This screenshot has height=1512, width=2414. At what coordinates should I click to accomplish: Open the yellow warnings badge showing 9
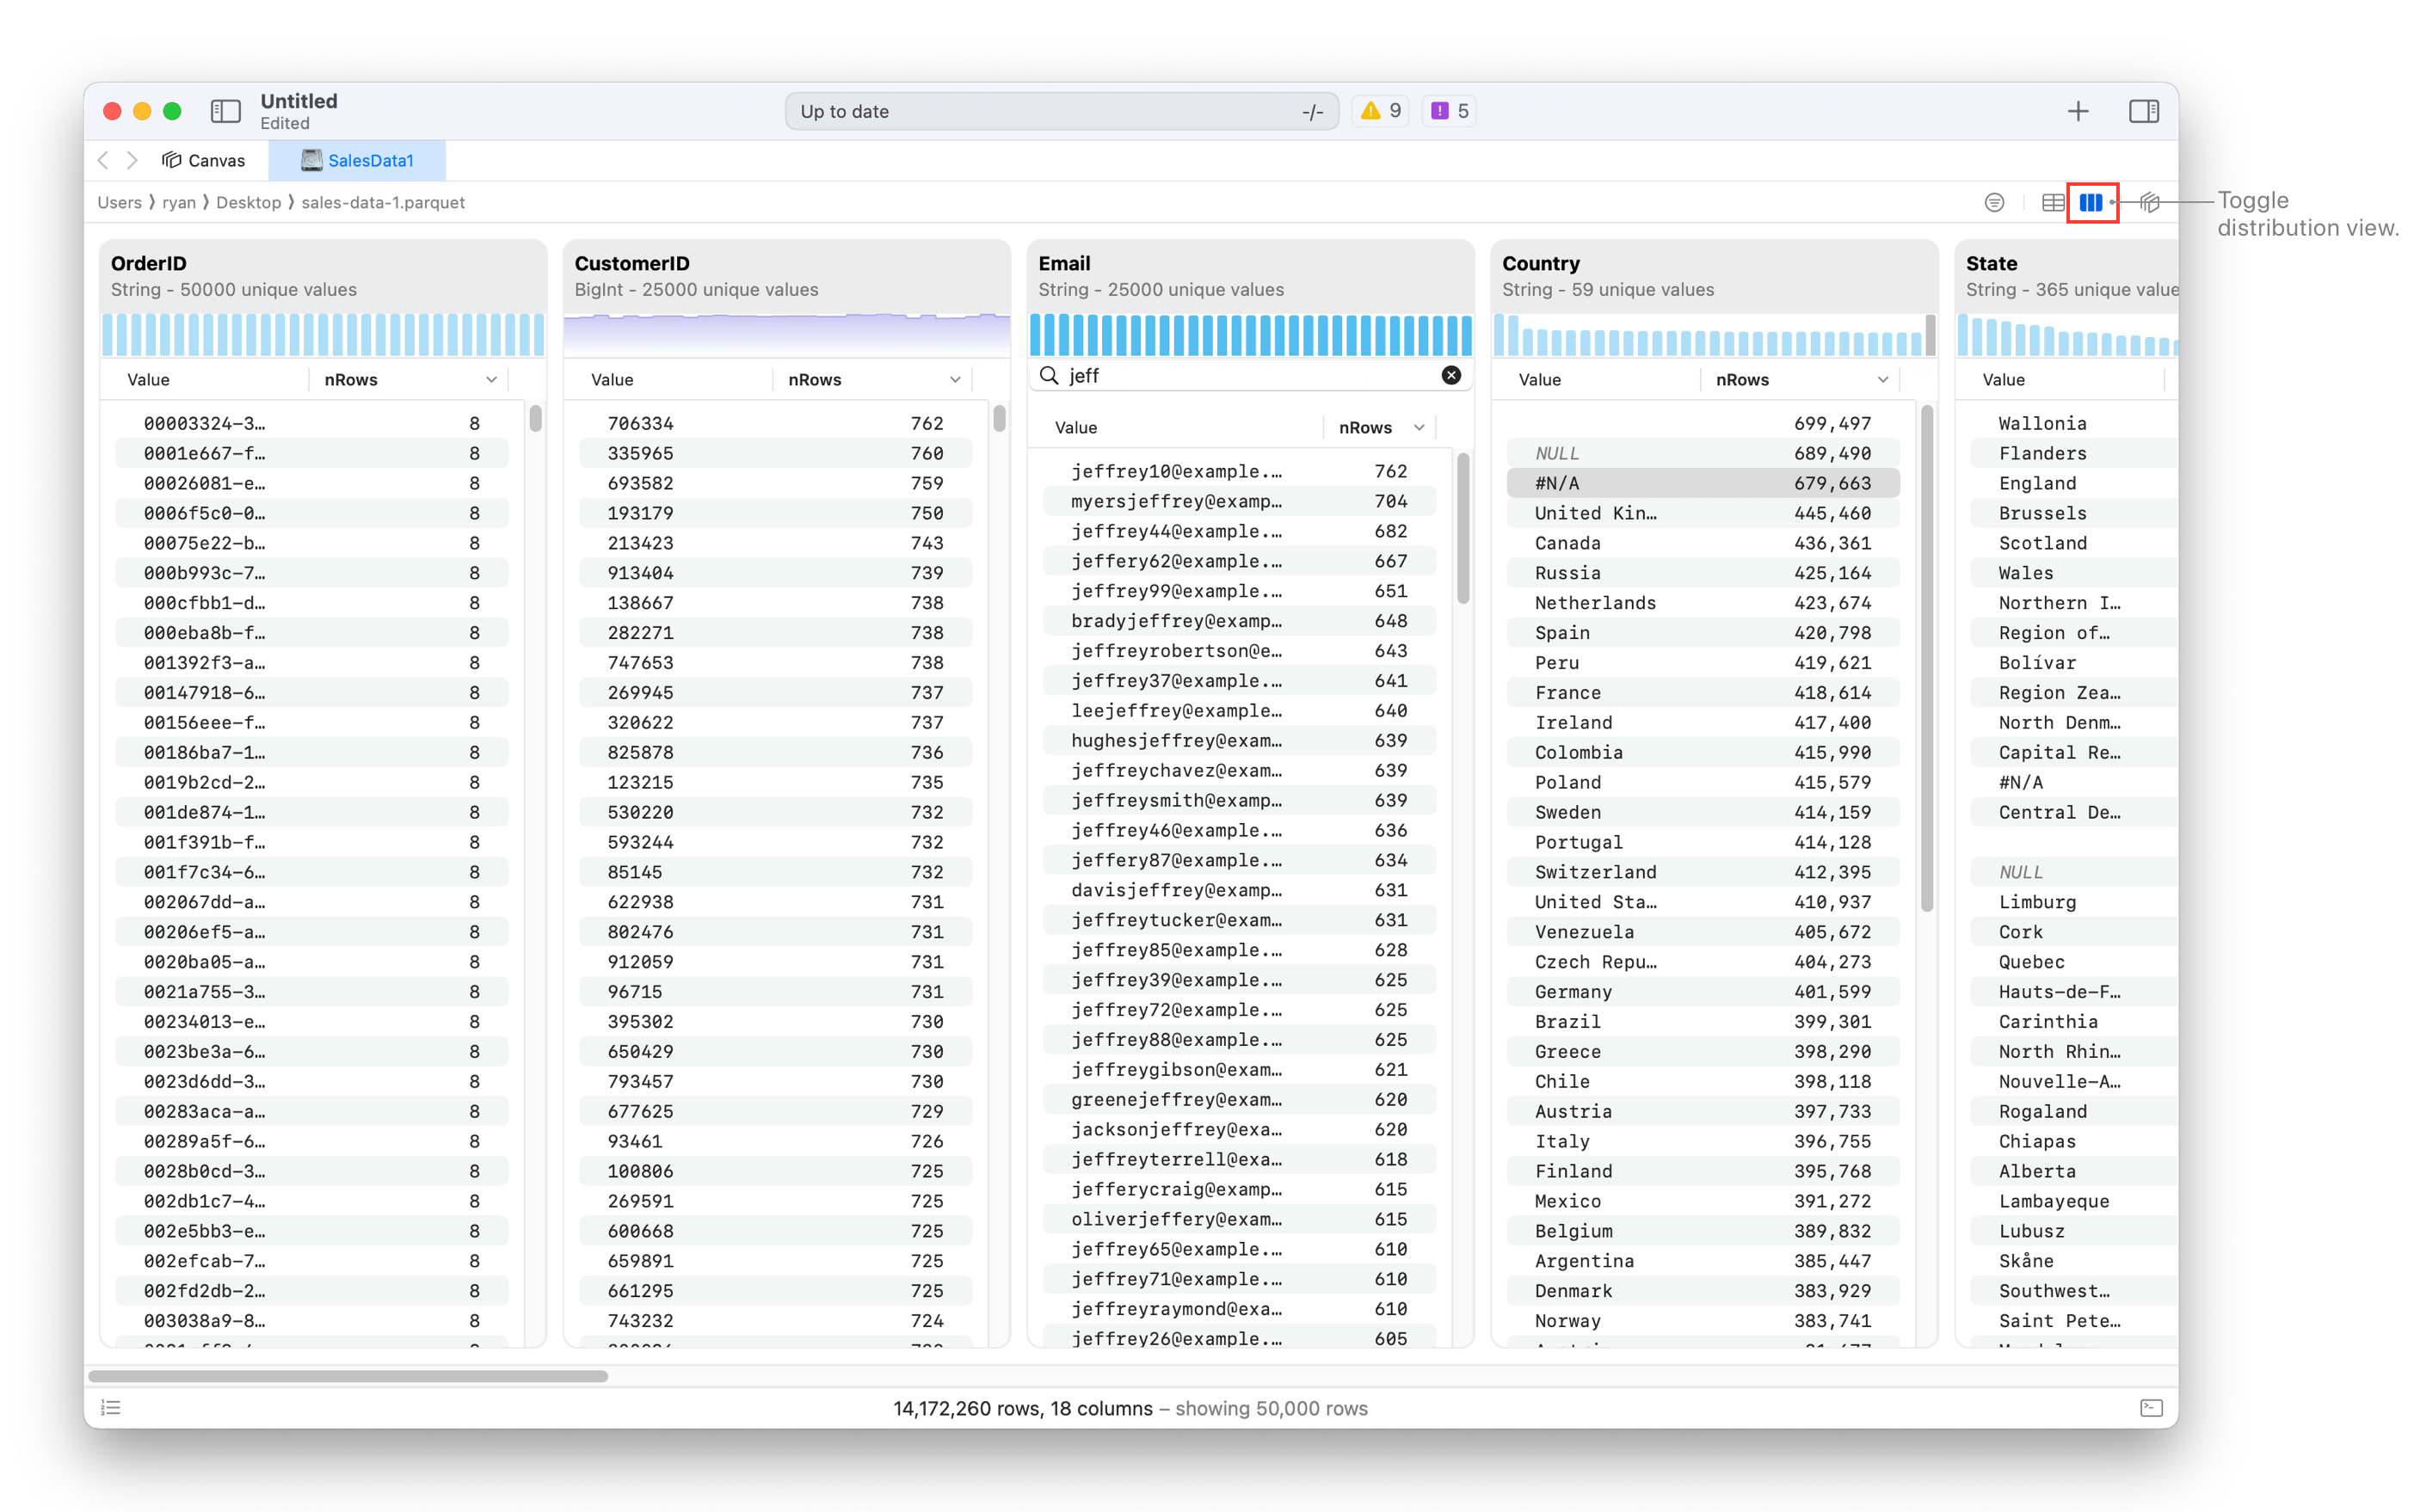tap(1381, 111)
